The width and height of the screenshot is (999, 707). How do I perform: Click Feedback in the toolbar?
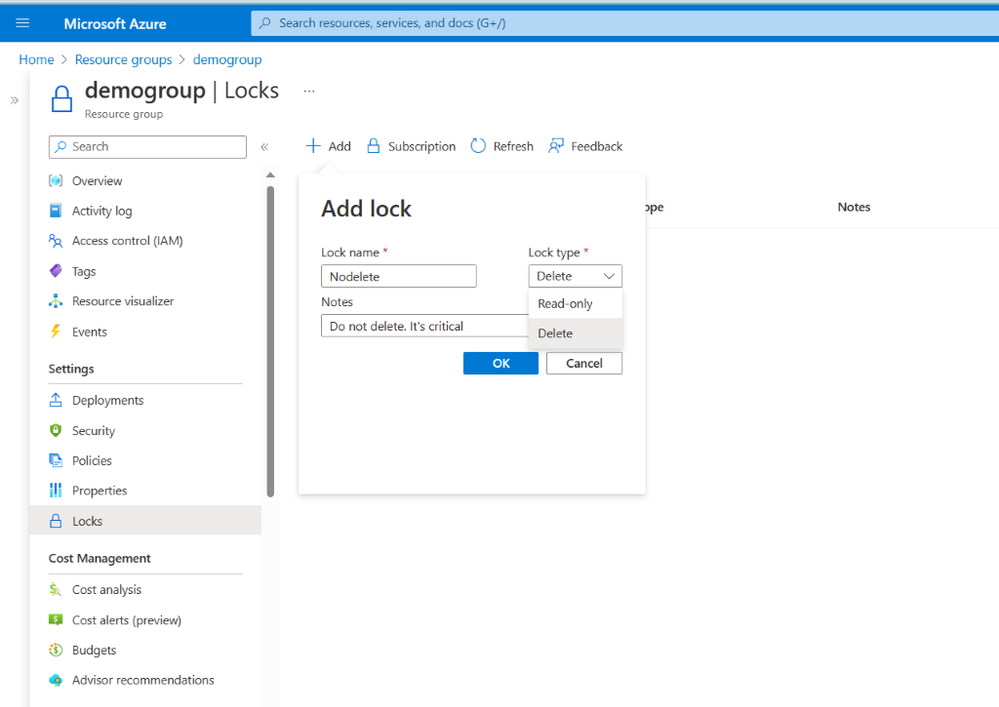tap(596, 146)
